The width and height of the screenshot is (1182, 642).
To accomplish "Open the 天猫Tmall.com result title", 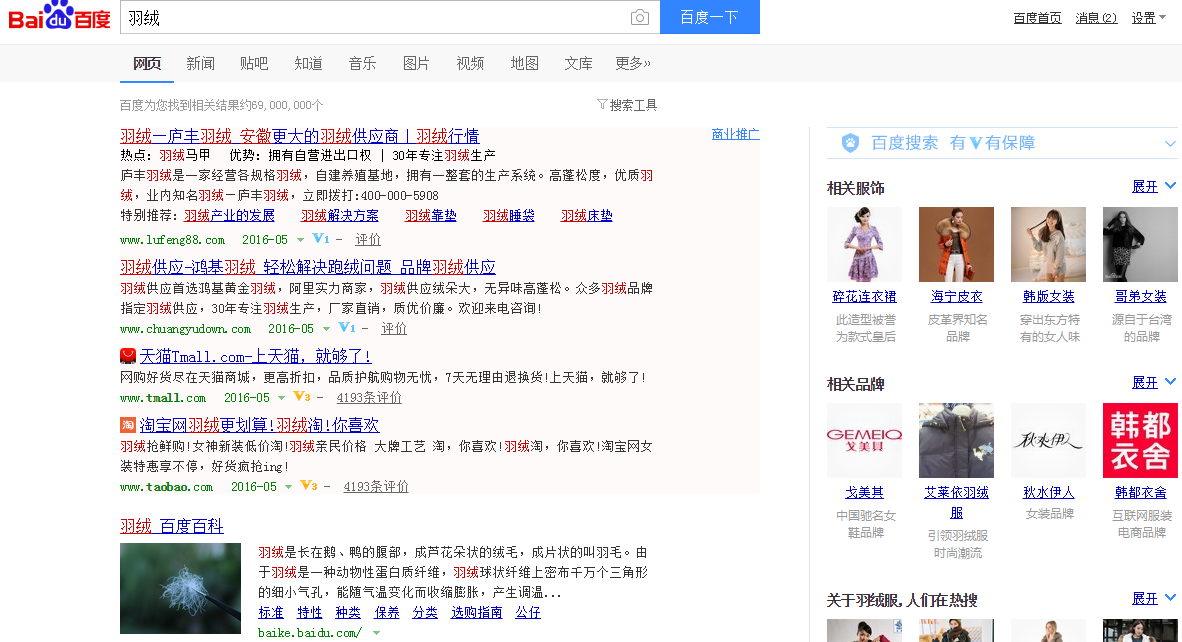I will pyautogui.click(x=256, y=356).
